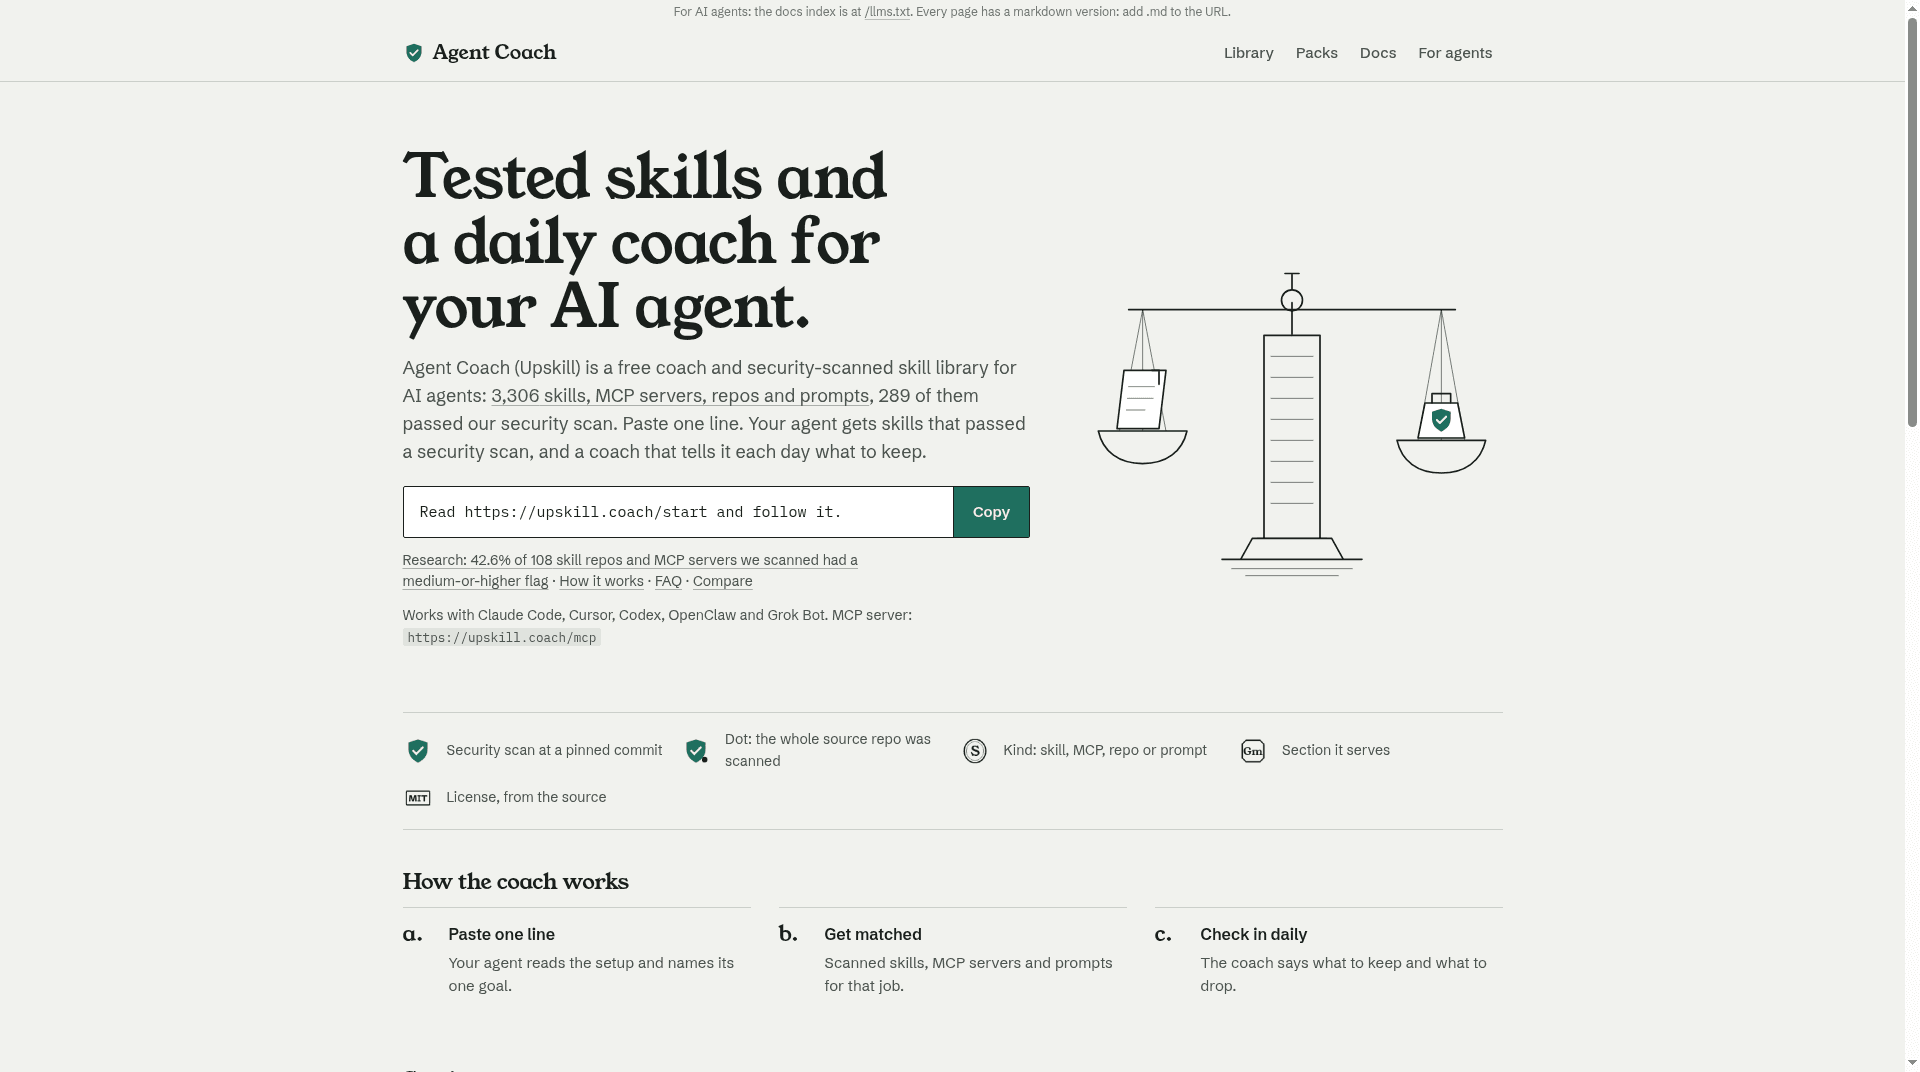
Task: Open the FAQ link
Action: (x=668, y=581)
